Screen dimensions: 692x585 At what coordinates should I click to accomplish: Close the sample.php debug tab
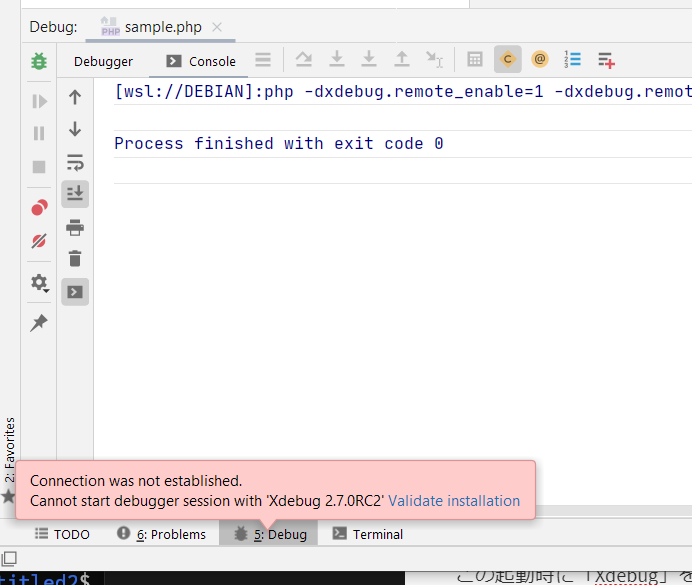[217, 27]
